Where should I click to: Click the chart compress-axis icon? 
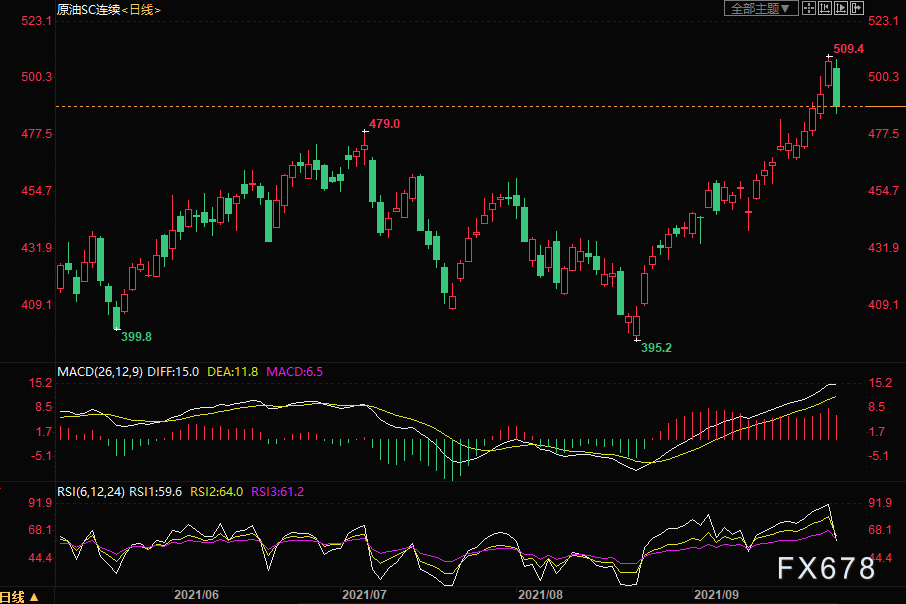(825, 8)
